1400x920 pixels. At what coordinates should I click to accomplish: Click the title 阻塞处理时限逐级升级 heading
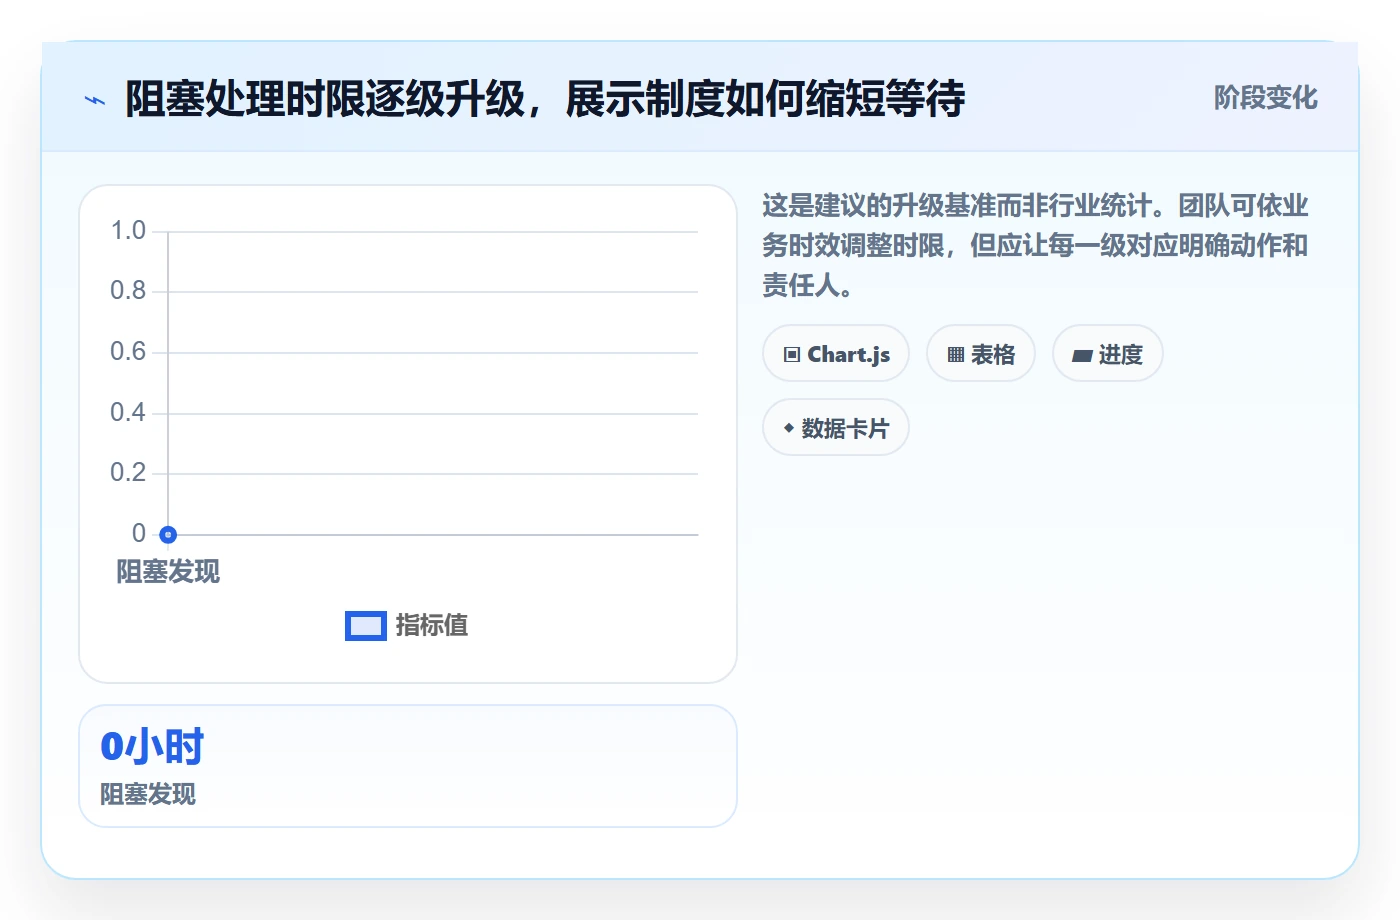pos(545,99)
